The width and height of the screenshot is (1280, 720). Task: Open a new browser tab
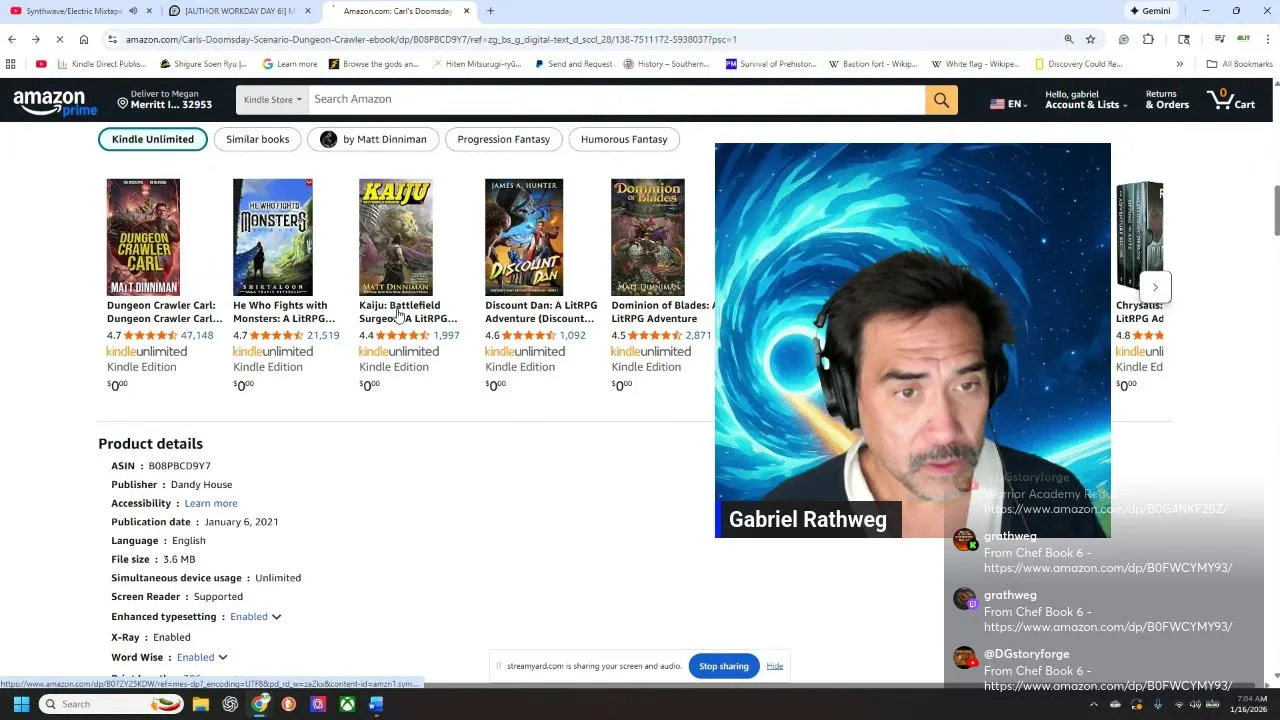(490, 11)
